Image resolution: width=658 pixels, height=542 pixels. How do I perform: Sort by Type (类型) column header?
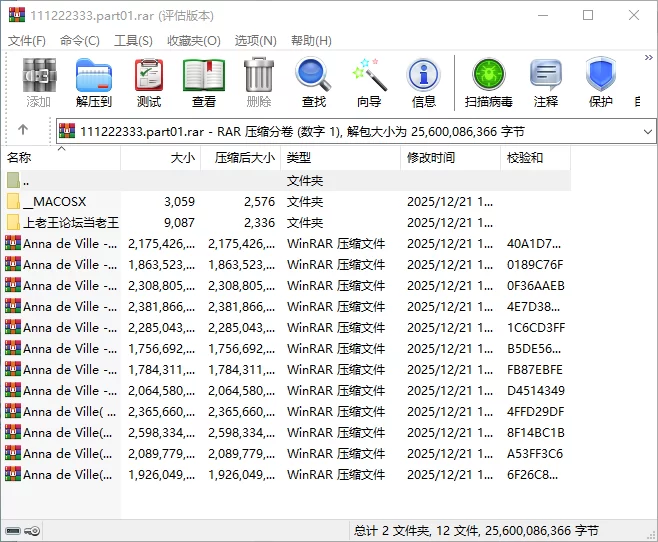340,158
